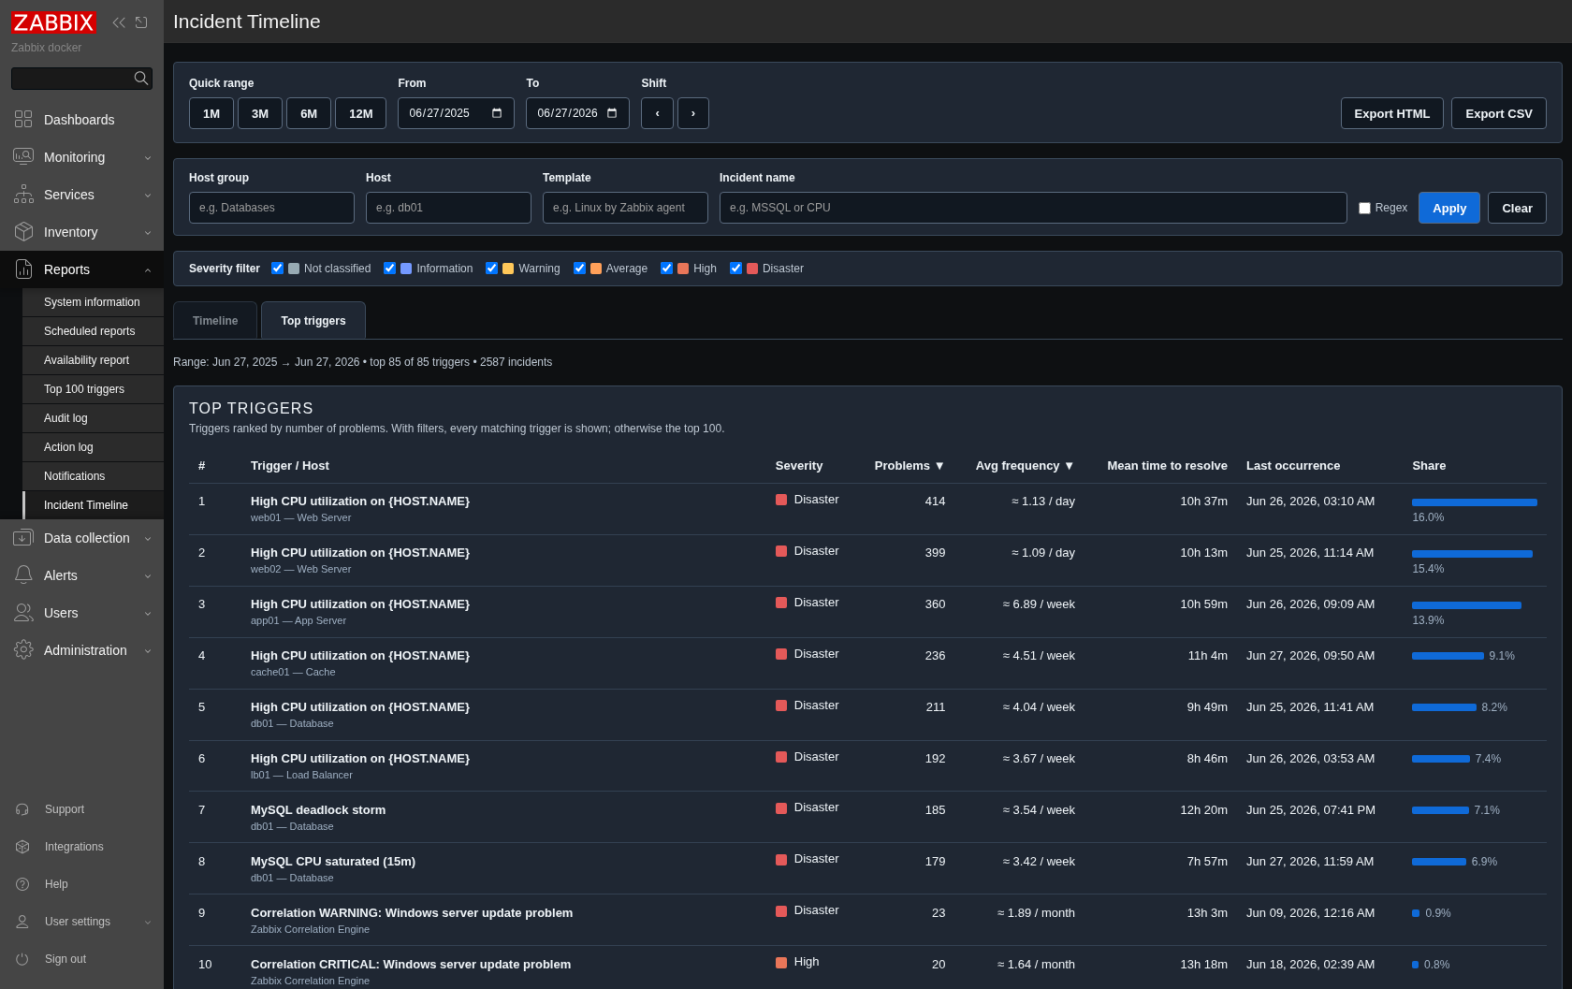Expand the Alerts menu chevron
This screenshot has height=989, width=1572.
148,576
